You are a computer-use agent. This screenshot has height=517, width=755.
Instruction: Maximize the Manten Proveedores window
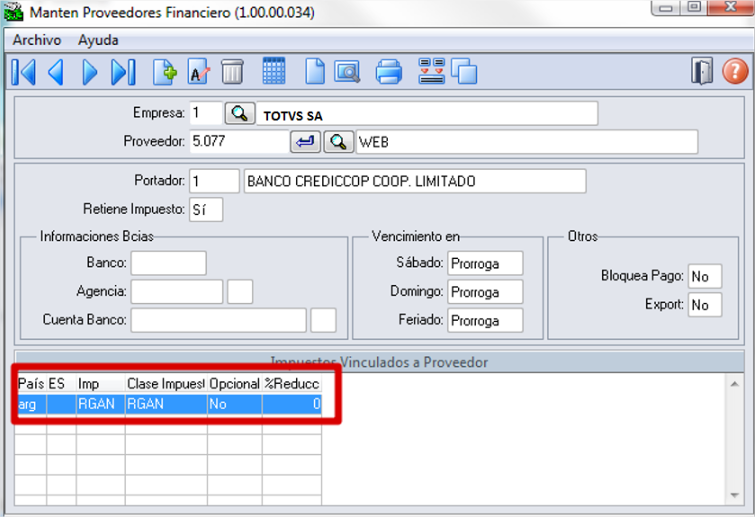click(x=694, y=8)
